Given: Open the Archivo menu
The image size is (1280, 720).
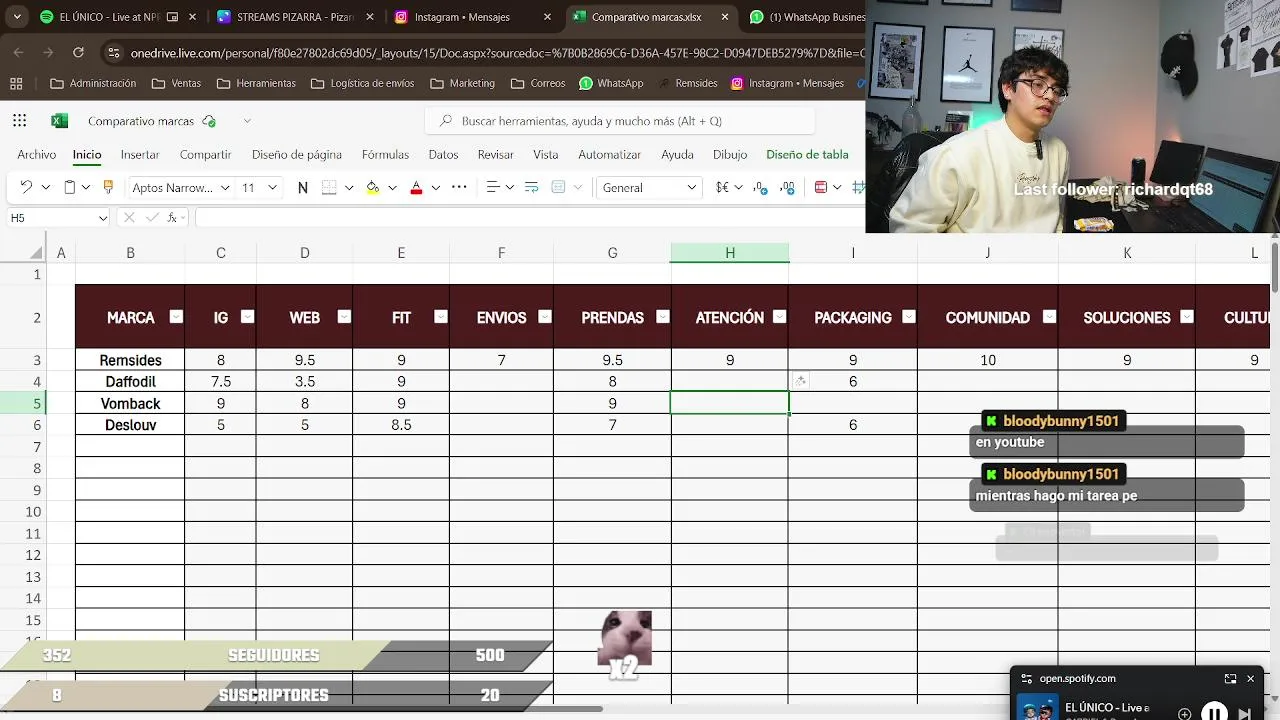Looking at the screenshot, I should click(x=37, y=154).
